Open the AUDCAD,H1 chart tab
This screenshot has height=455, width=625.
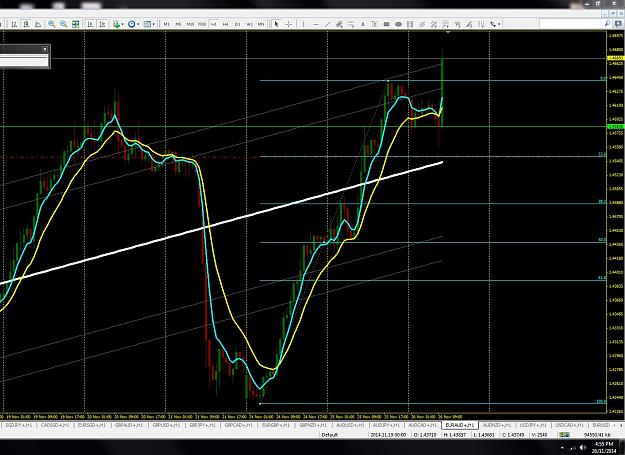(422, 426)
